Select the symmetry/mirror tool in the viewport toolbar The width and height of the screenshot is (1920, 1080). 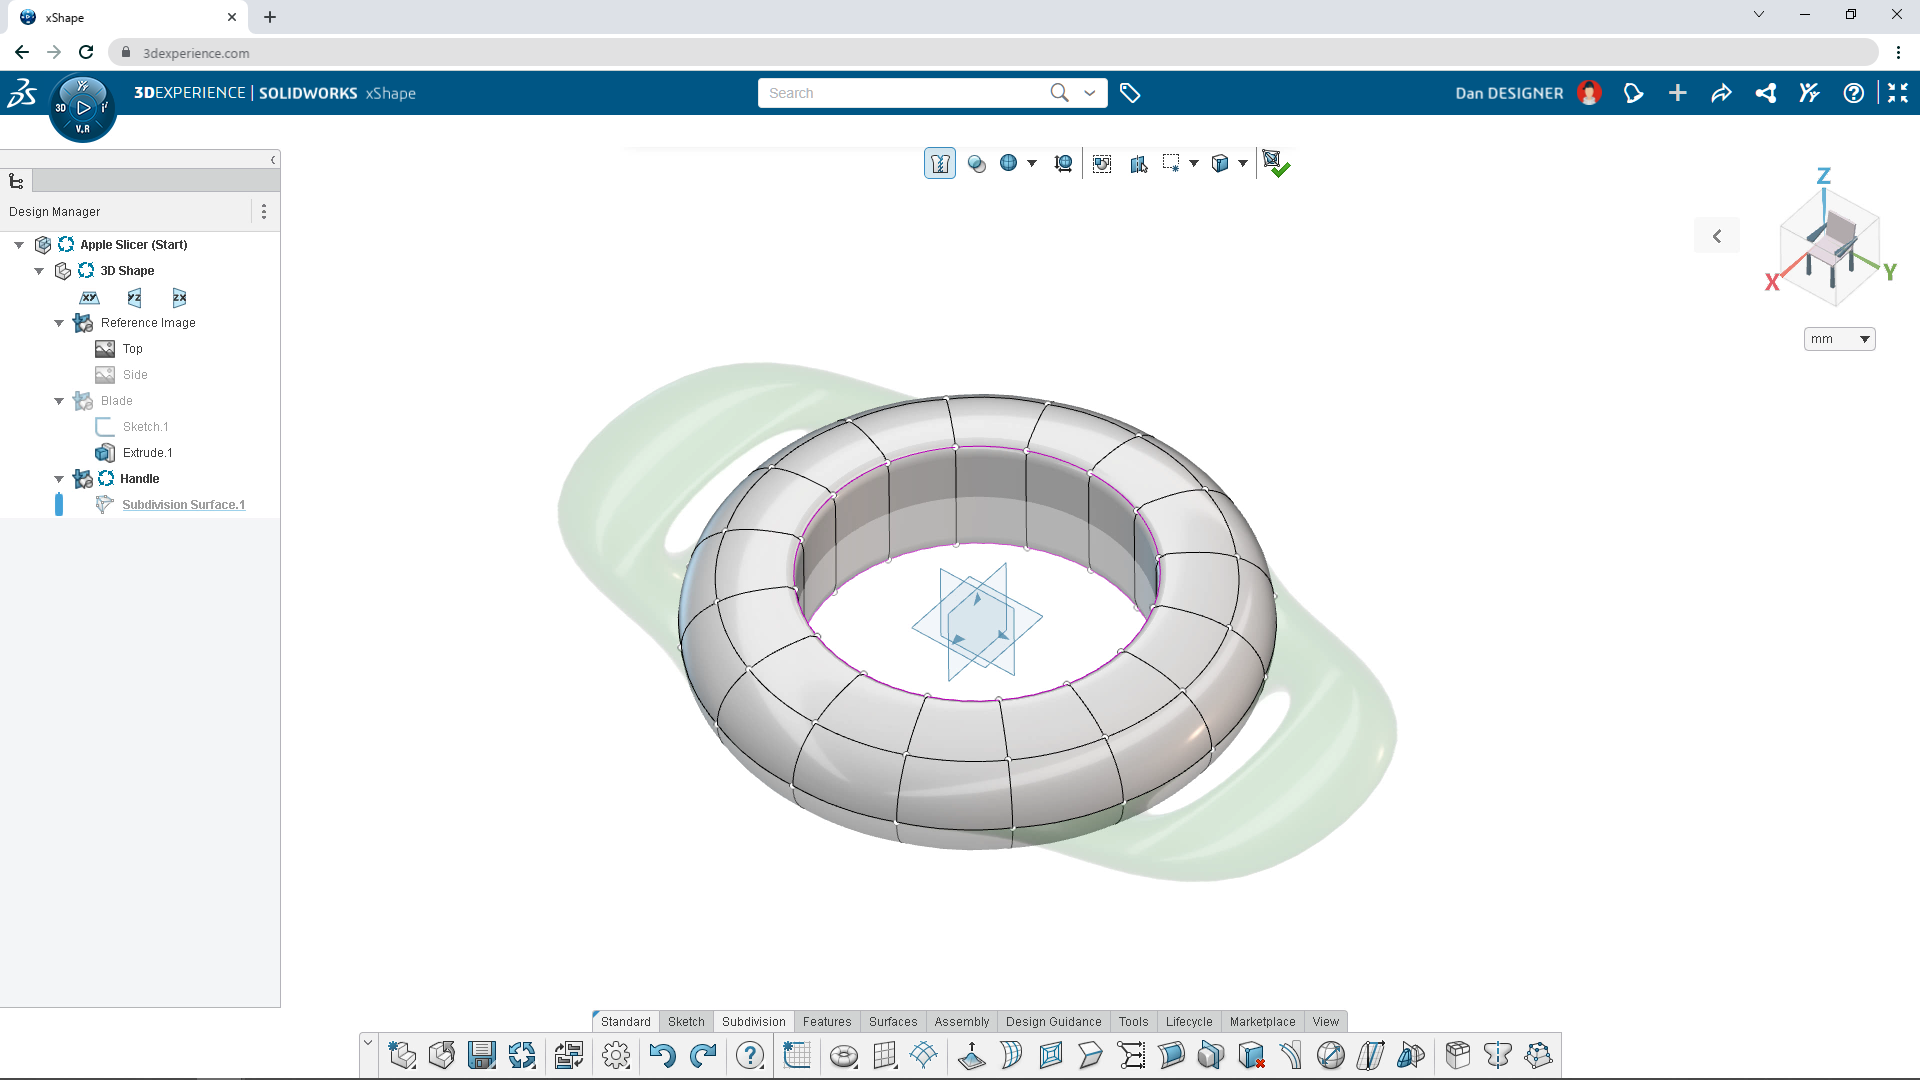point(1139,163)
